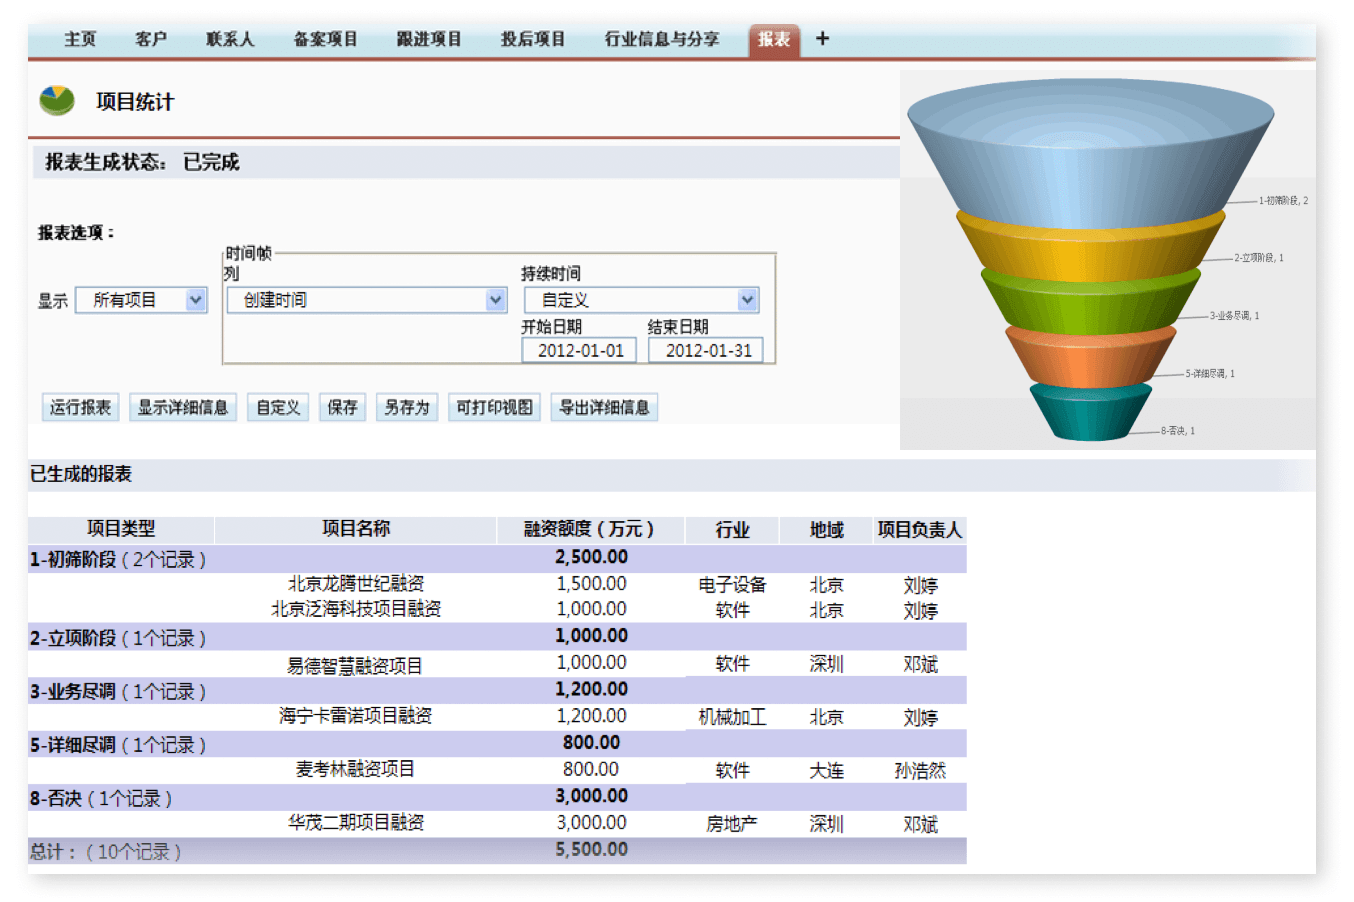Open the 主页 tab
Screen dimensions: 1354x902
coord(80,39)
